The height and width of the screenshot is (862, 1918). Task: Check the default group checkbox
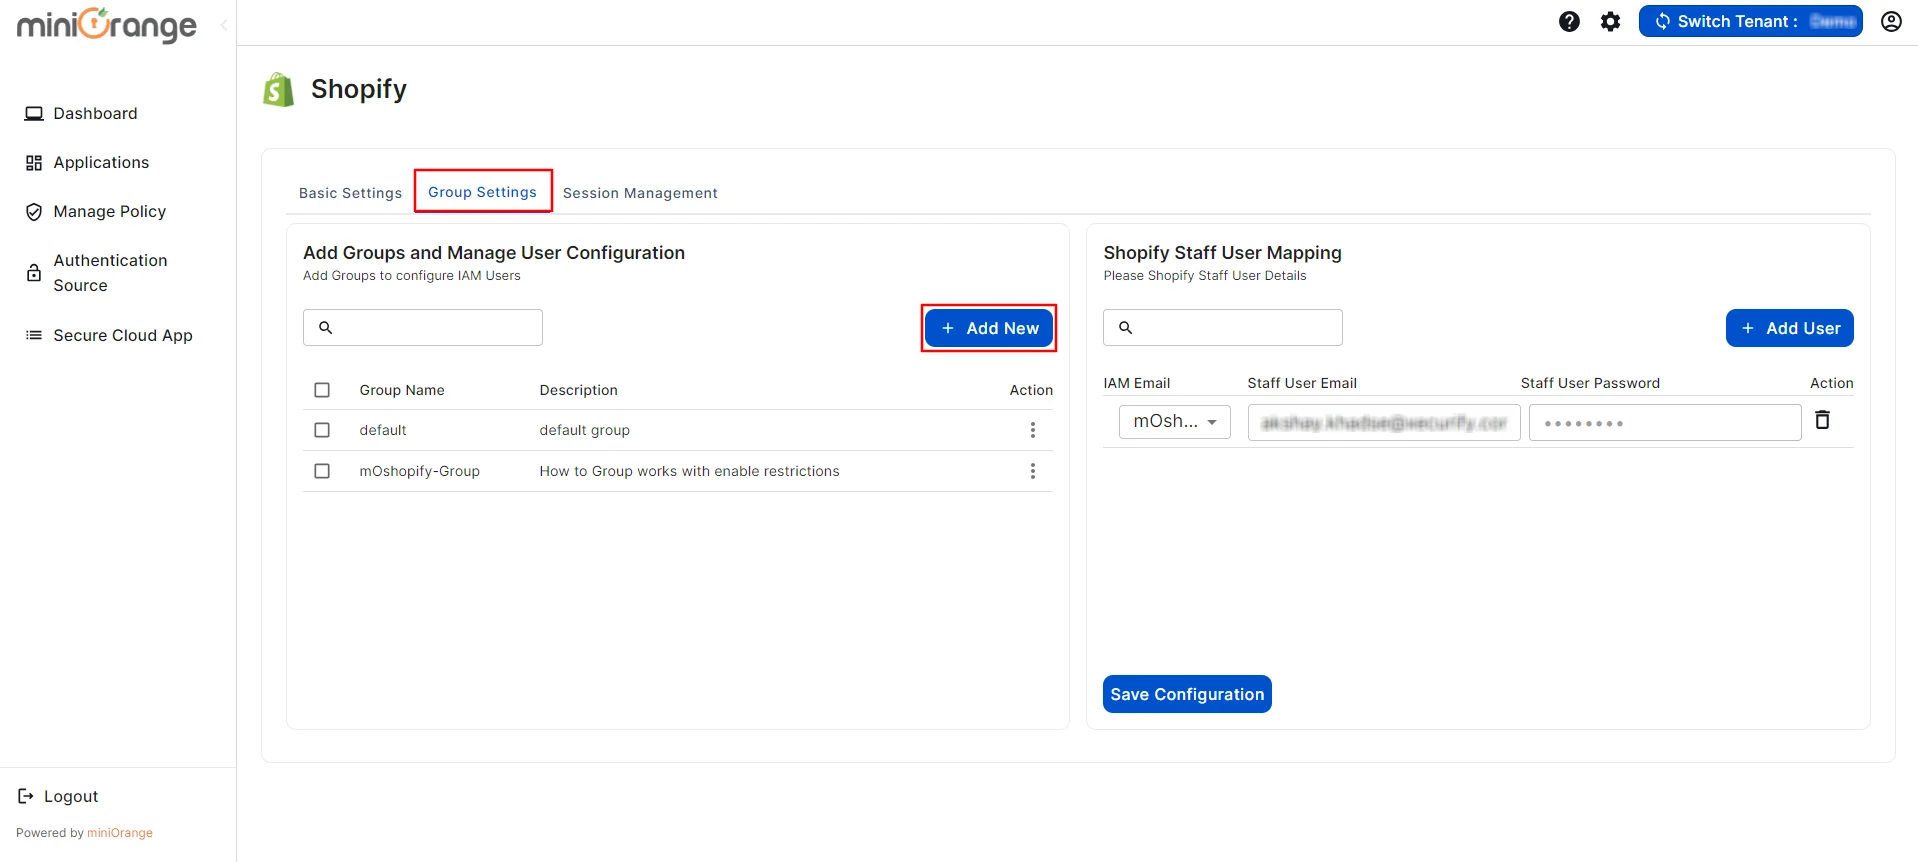coord(322,430)
